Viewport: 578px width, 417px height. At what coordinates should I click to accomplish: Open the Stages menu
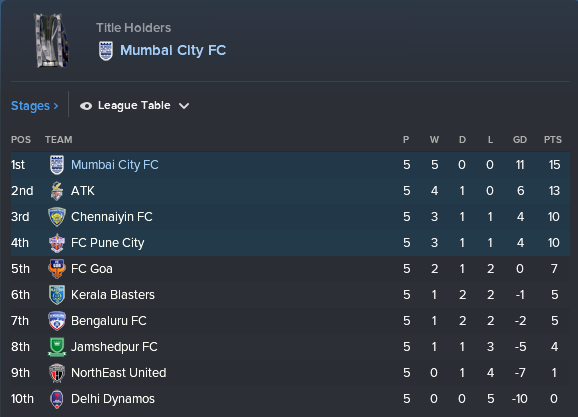[34, 106]
